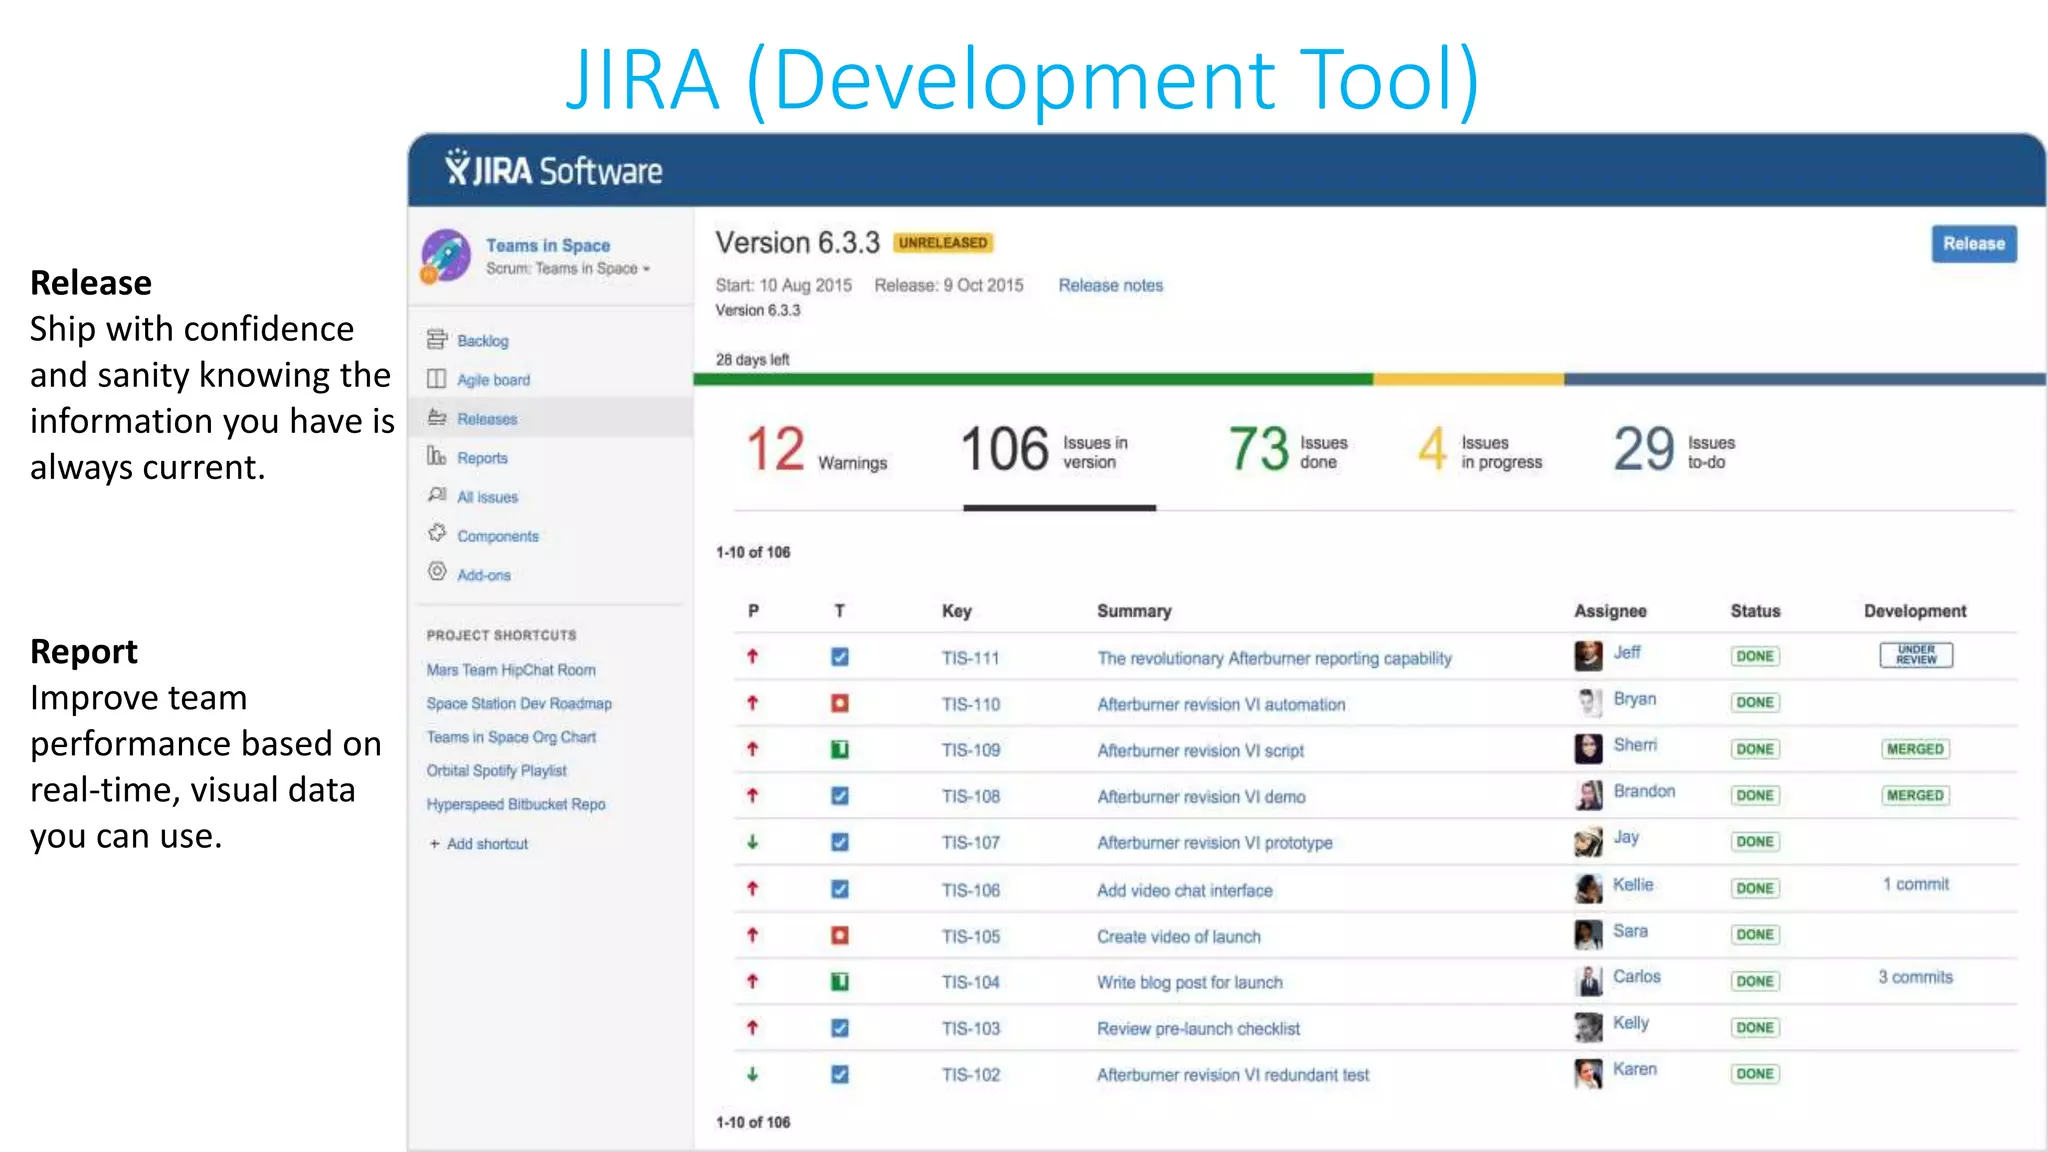Open Hyperspeed Bitbucket Repo shortcut

516,804
